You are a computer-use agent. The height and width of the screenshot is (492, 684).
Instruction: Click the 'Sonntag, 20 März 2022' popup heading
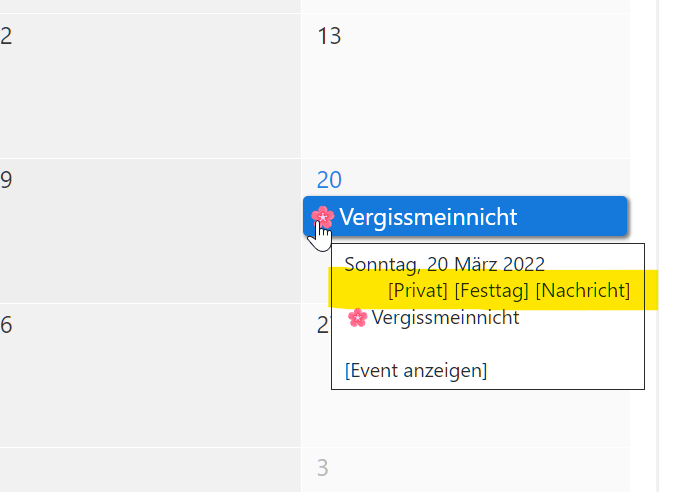click(444, 265)
